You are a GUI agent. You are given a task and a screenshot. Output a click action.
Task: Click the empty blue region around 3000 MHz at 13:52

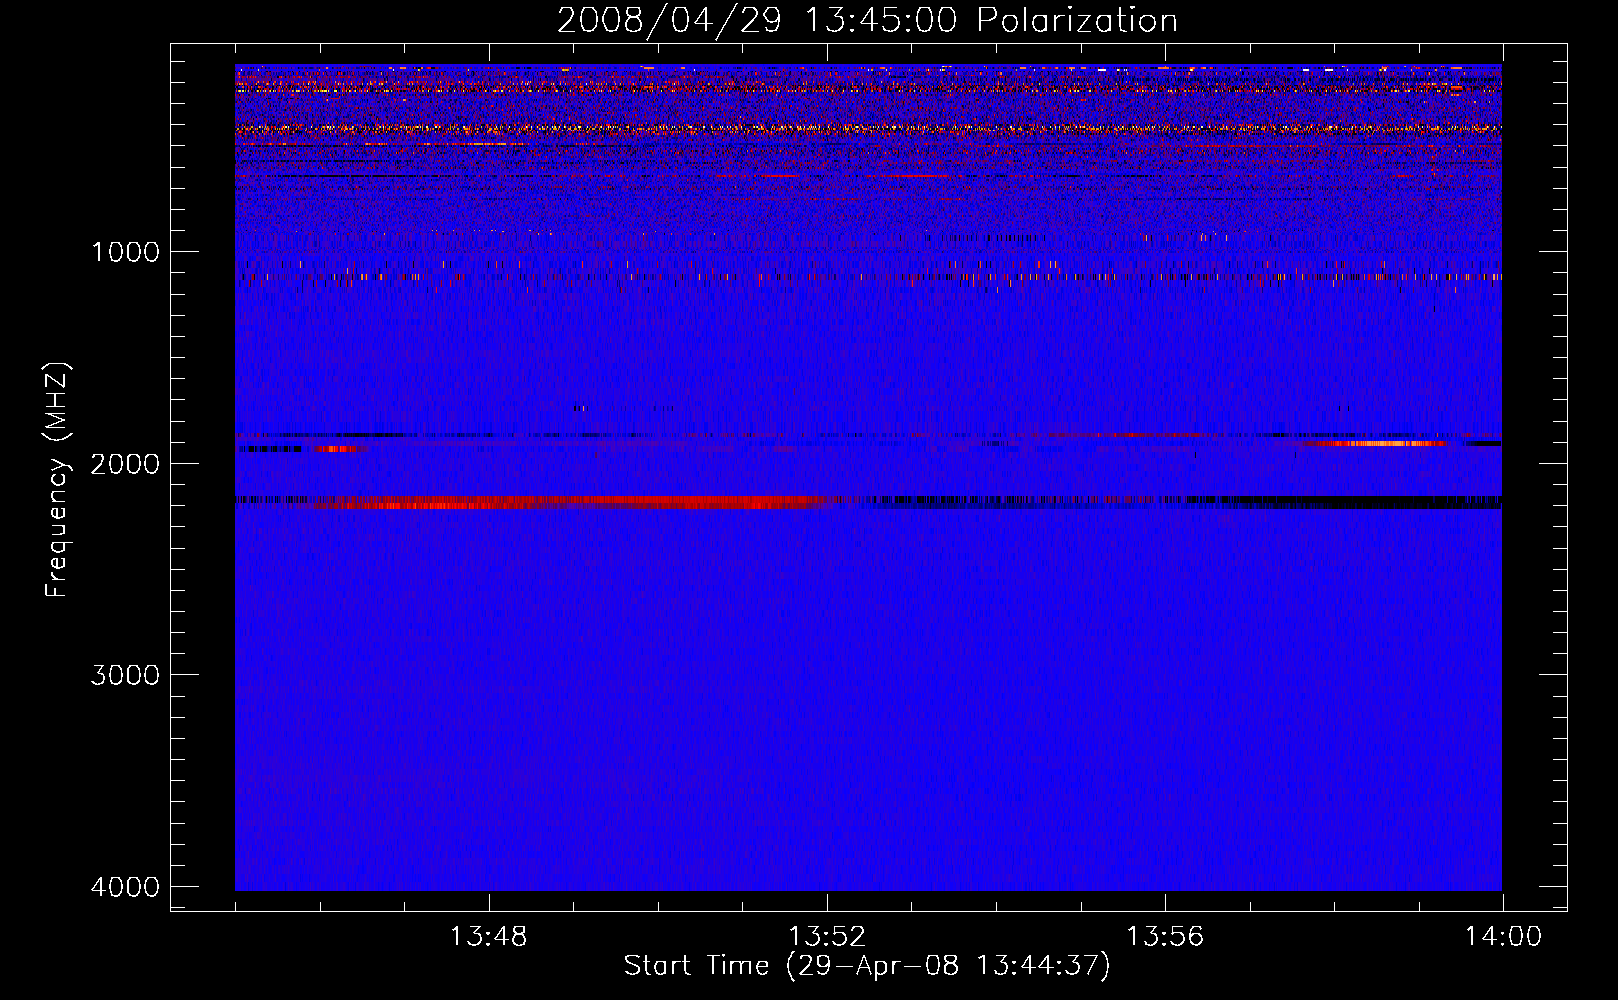coord(826,675)
